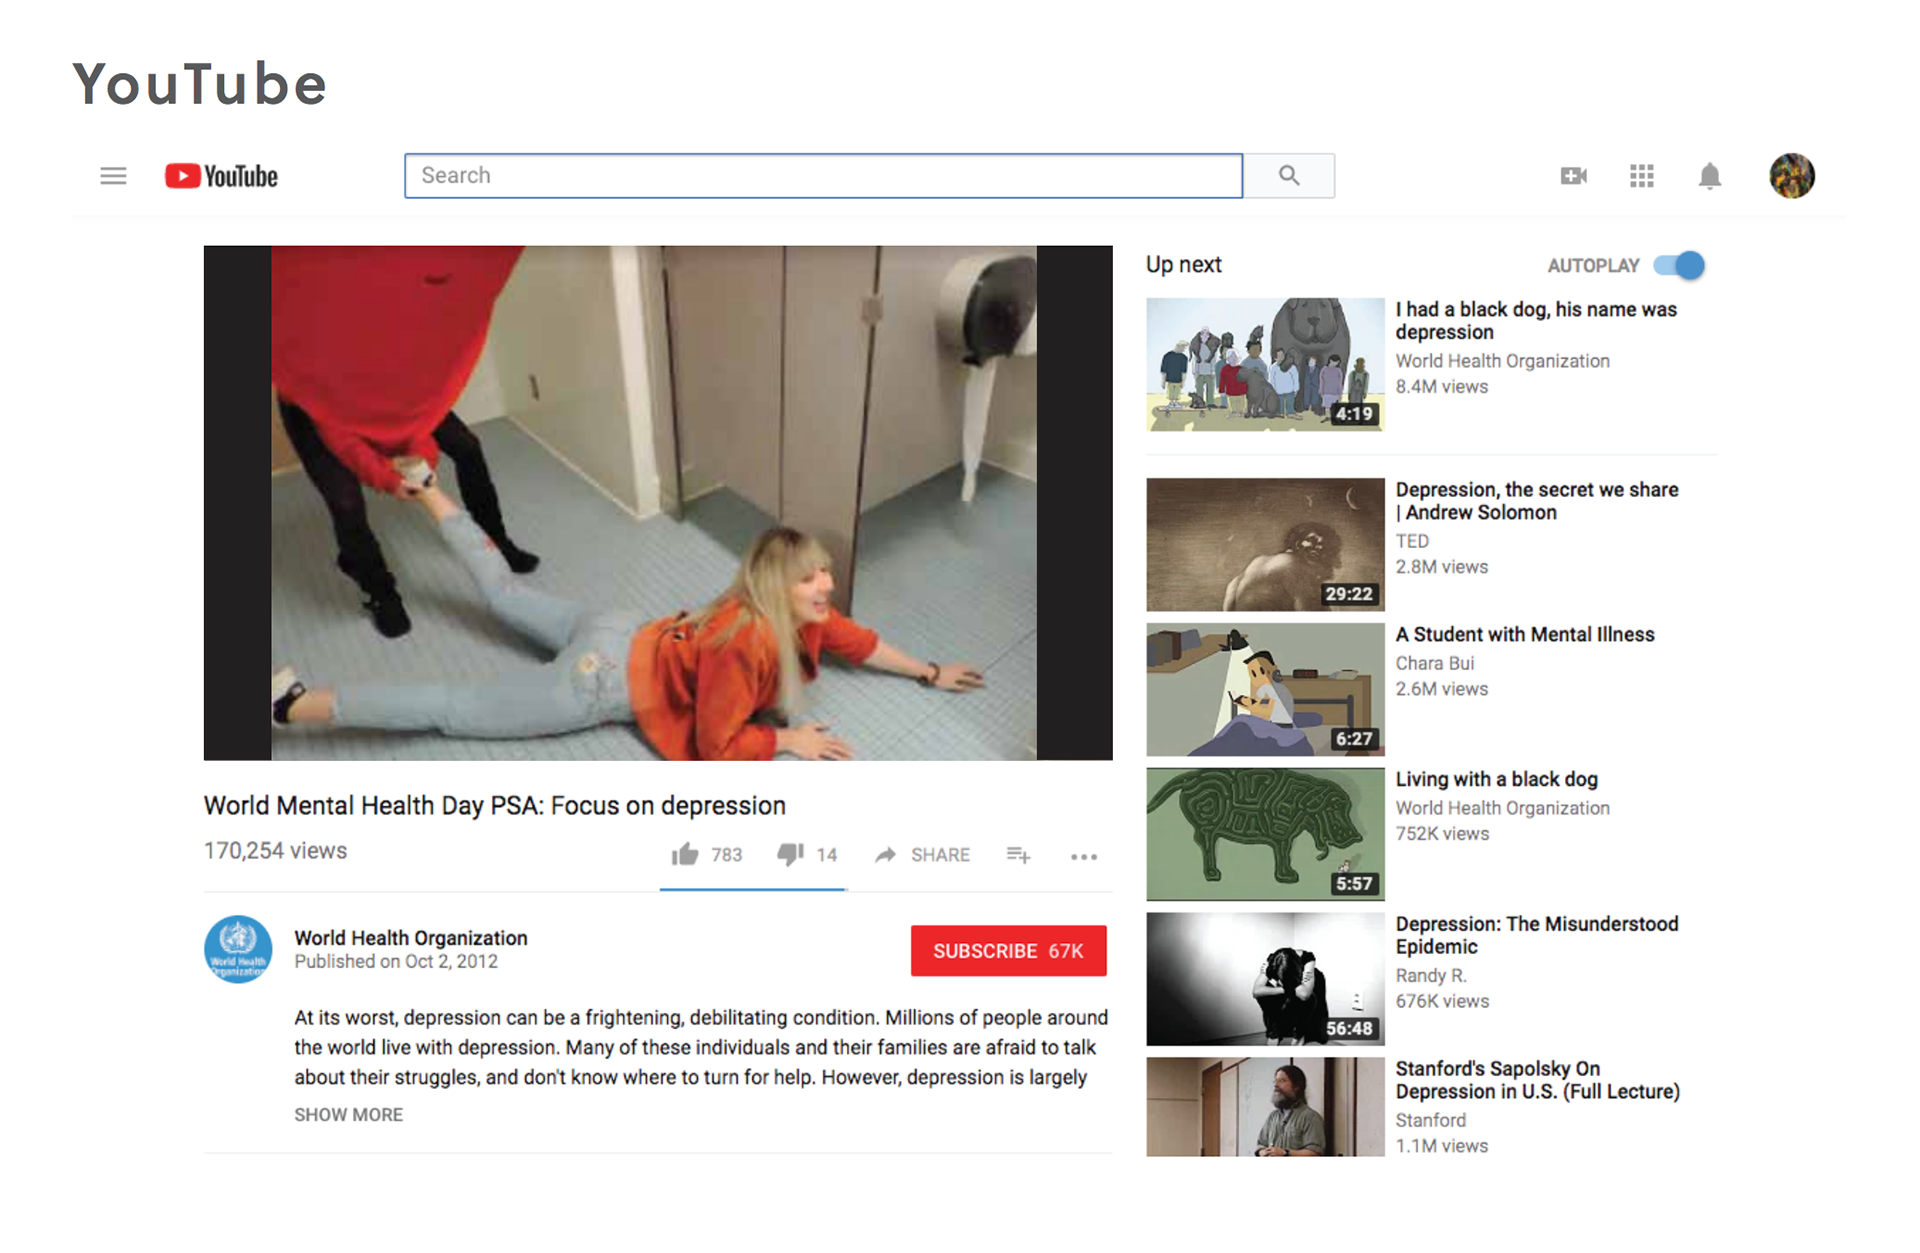
Task: Open "Stanford's Sapolsky On Depression" title
Action: (1537, 1080)
